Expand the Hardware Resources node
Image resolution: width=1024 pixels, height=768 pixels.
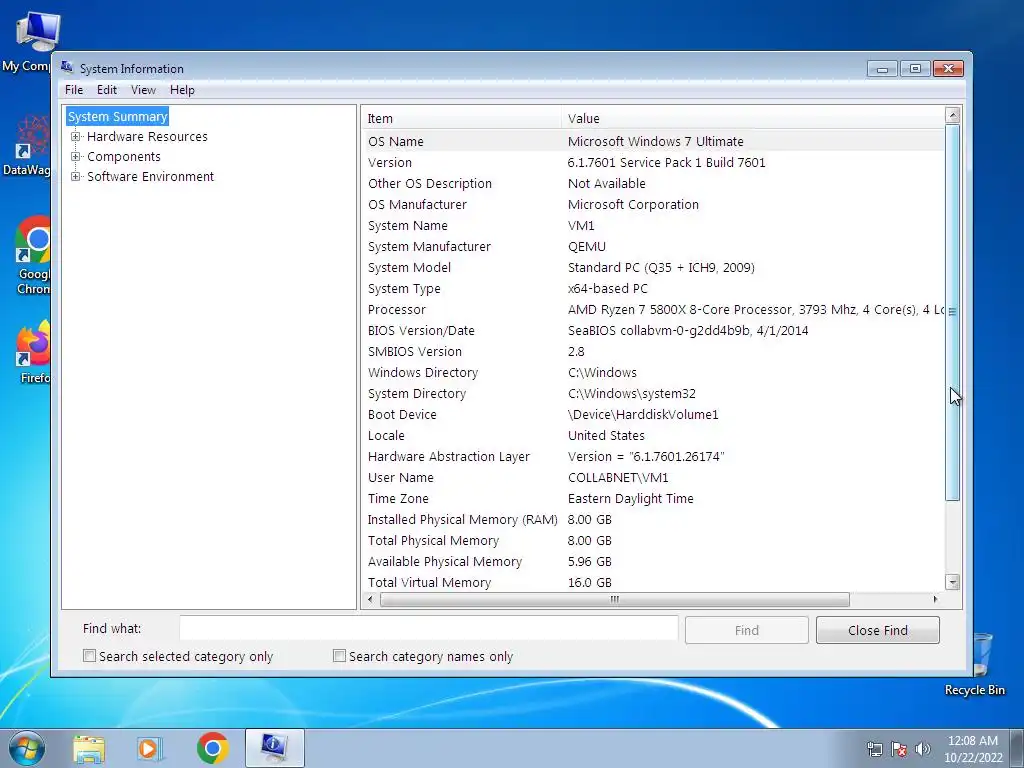pyautogui.click(x=76, y=136)
